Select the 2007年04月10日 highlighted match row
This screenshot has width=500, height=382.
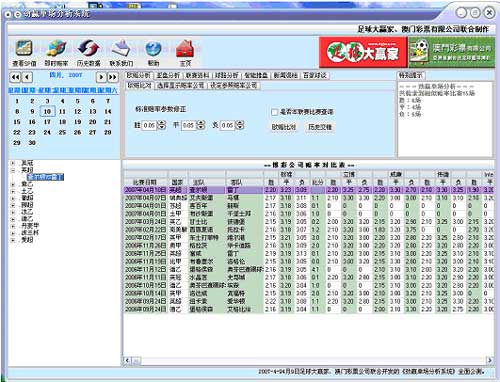pyautogui.click(x=309, y=190)
